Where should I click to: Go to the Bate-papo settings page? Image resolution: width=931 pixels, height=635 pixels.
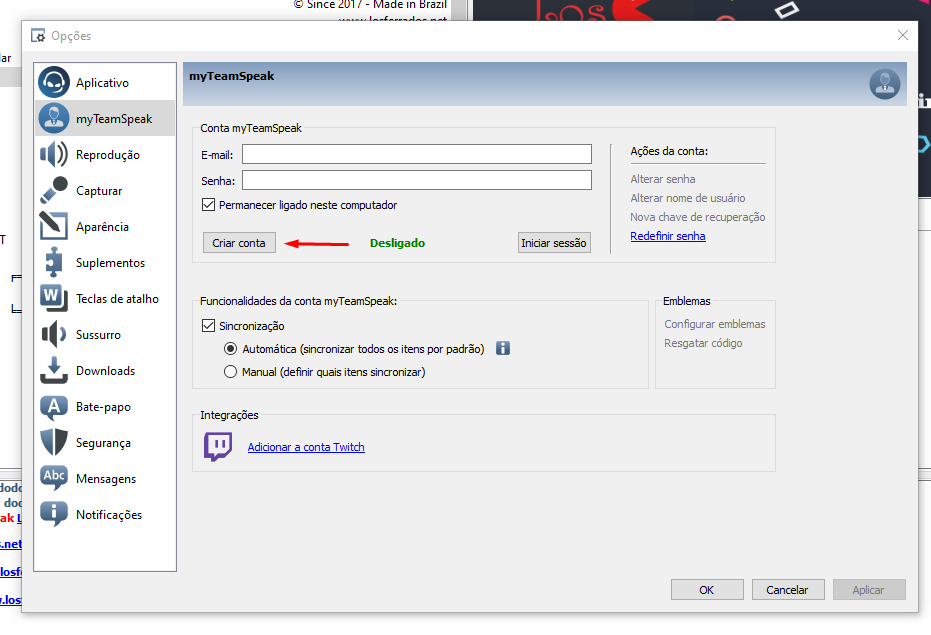click(x=103, y=407)
